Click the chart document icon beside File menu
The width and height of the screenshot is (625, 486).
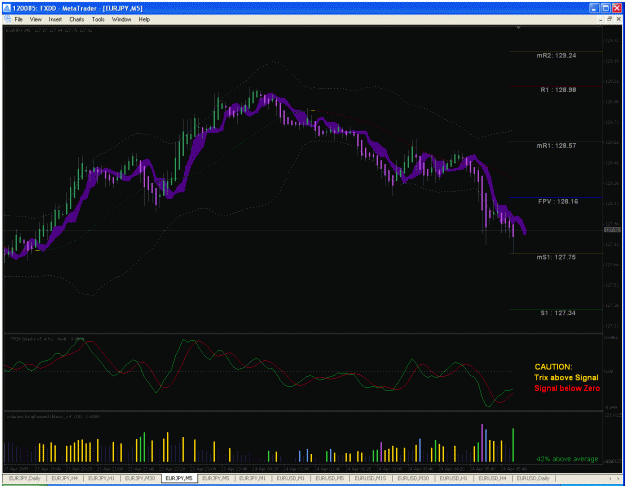coord(7,19)
